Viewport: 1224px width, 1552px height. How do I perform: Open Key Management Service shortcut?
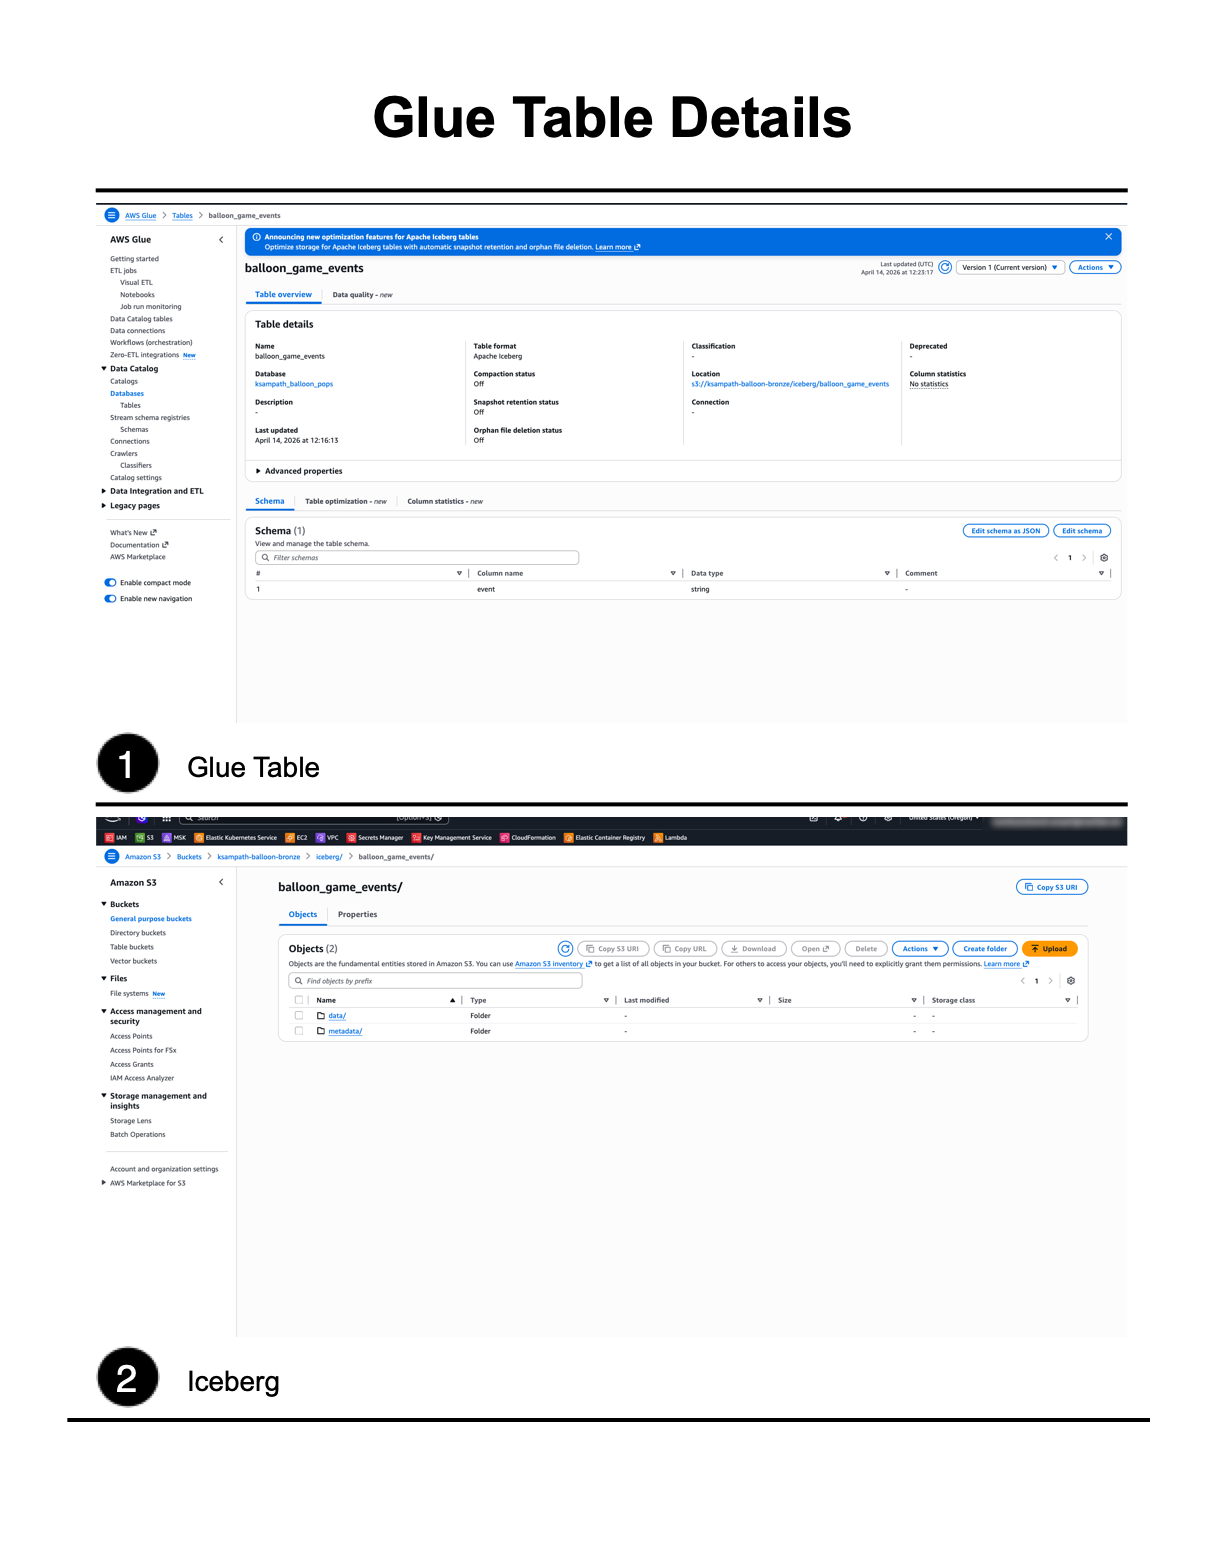452,838
